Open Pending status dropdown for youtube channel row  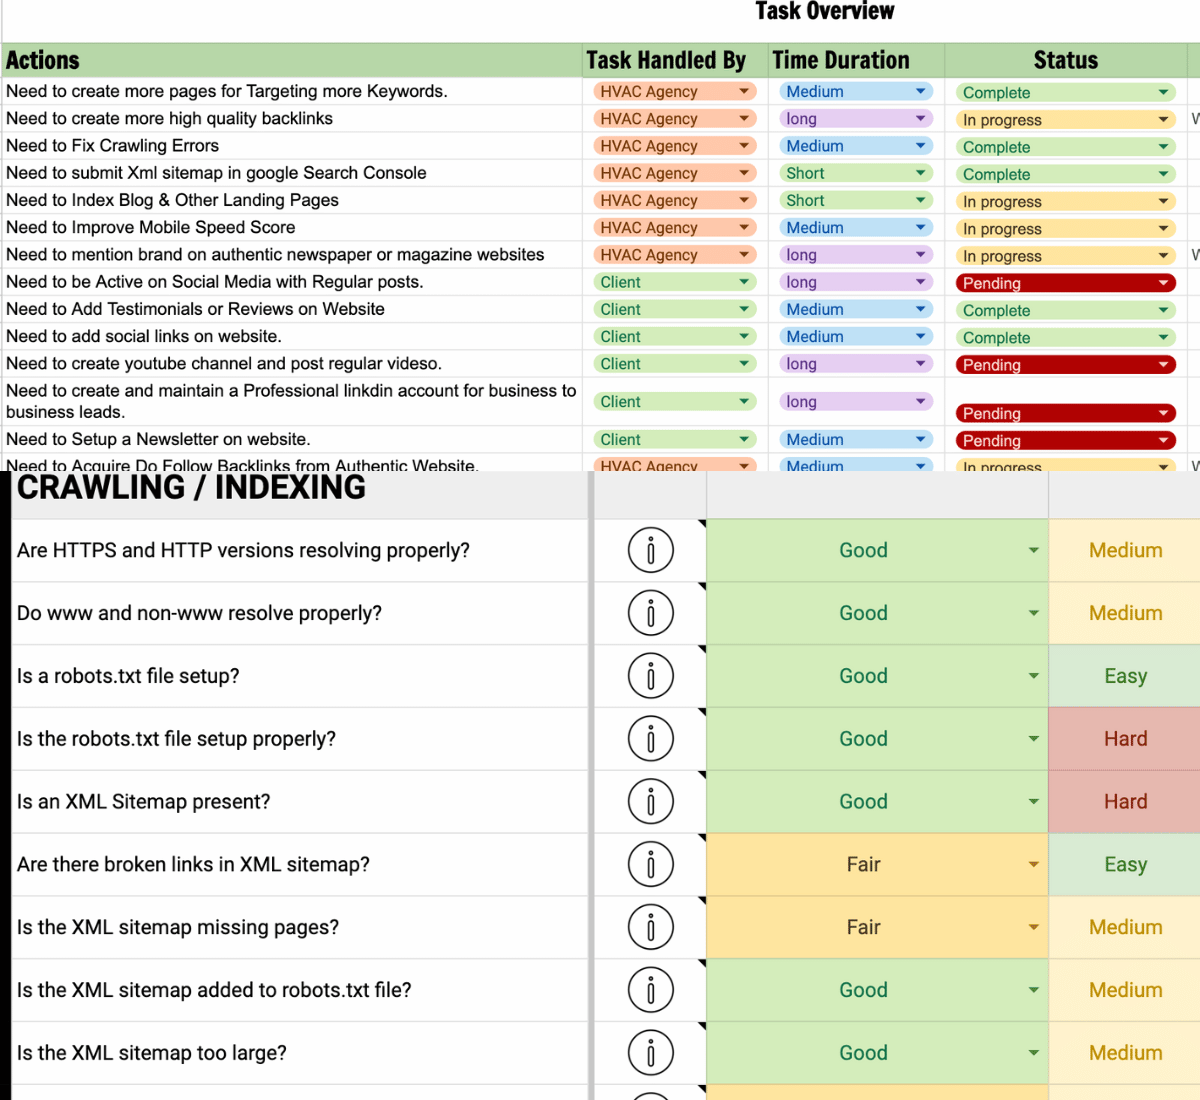[1163, 365]
